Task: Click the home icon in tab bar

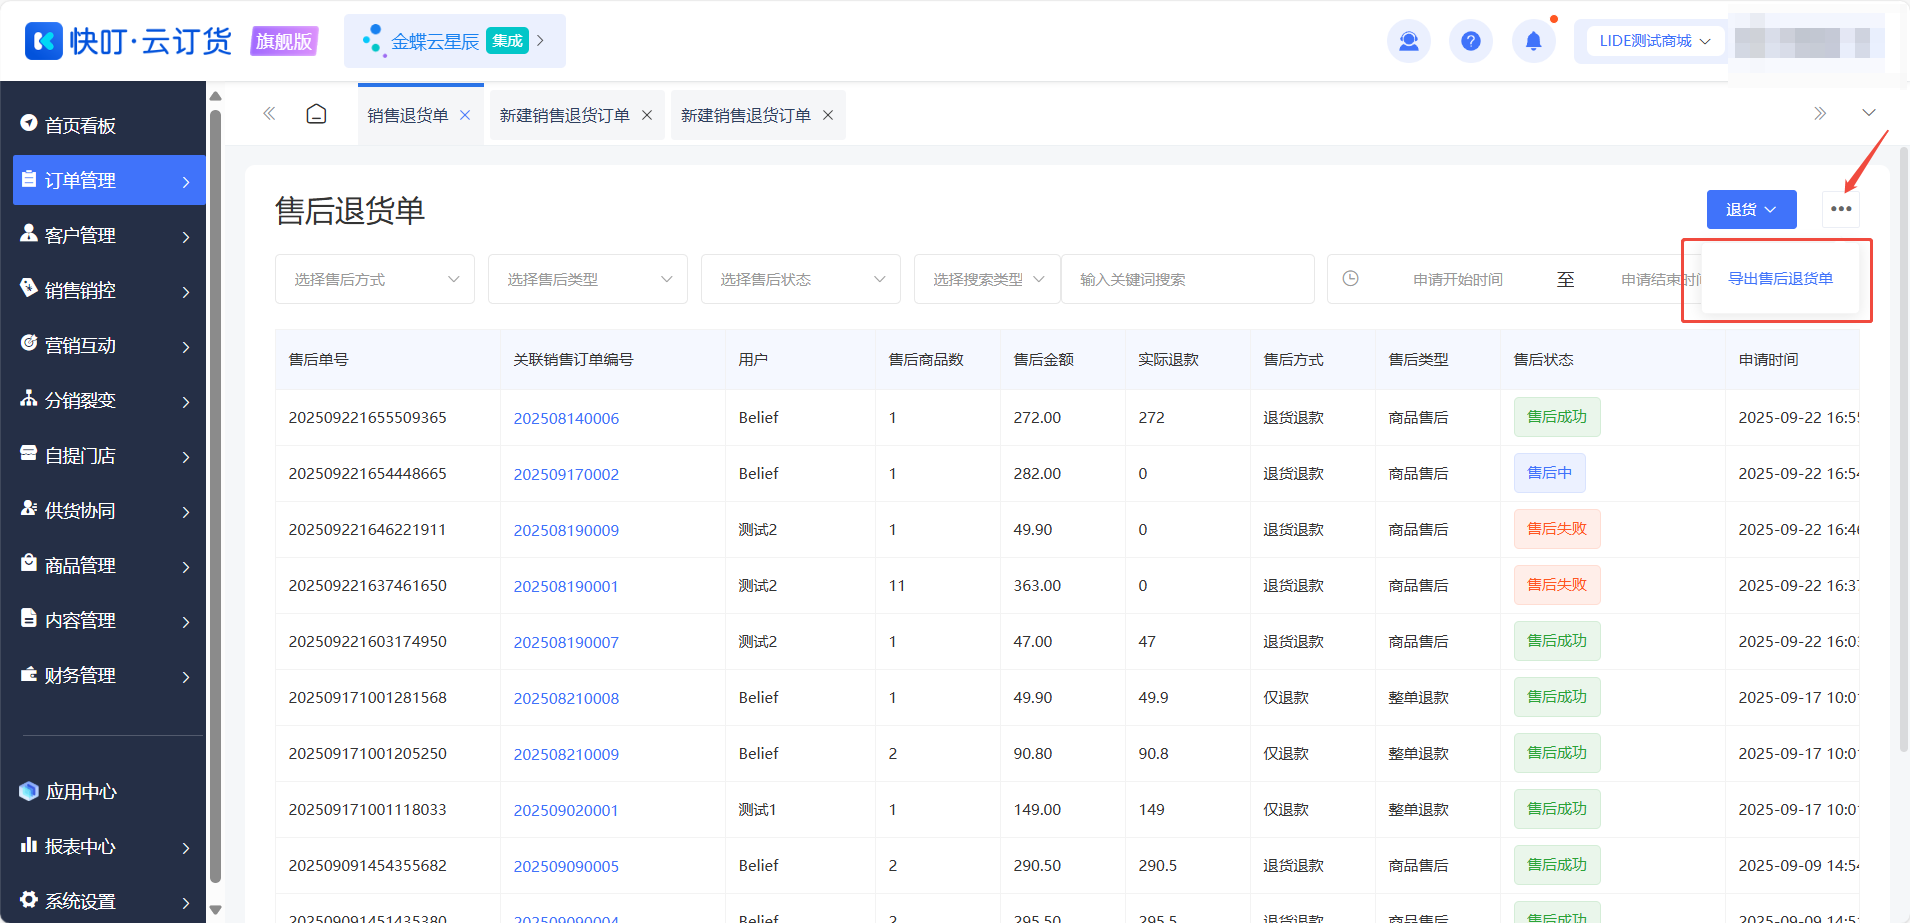Action: (316, 114)
